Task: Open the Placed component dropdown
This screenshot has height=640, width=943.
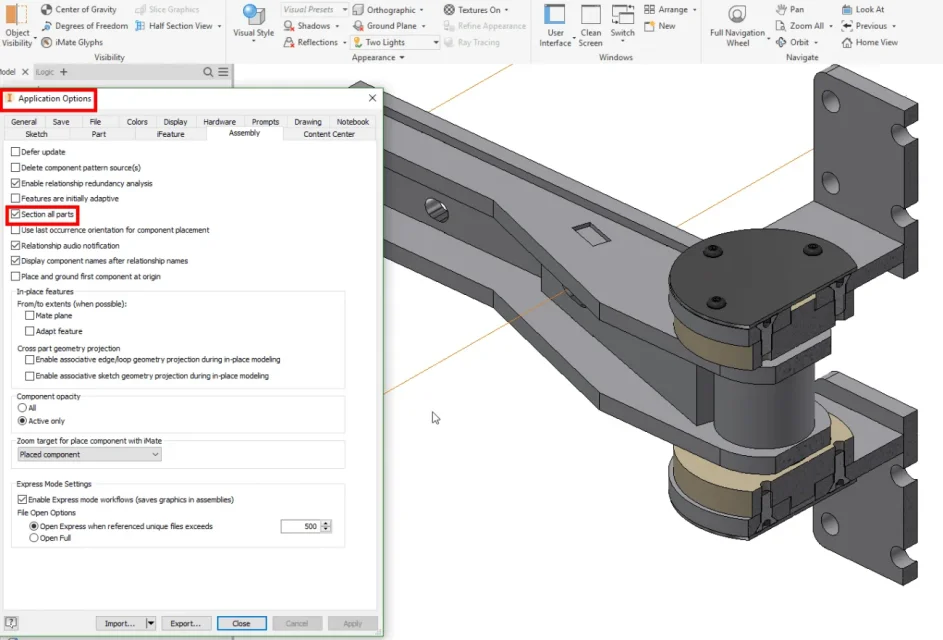Action: (89, 455)
